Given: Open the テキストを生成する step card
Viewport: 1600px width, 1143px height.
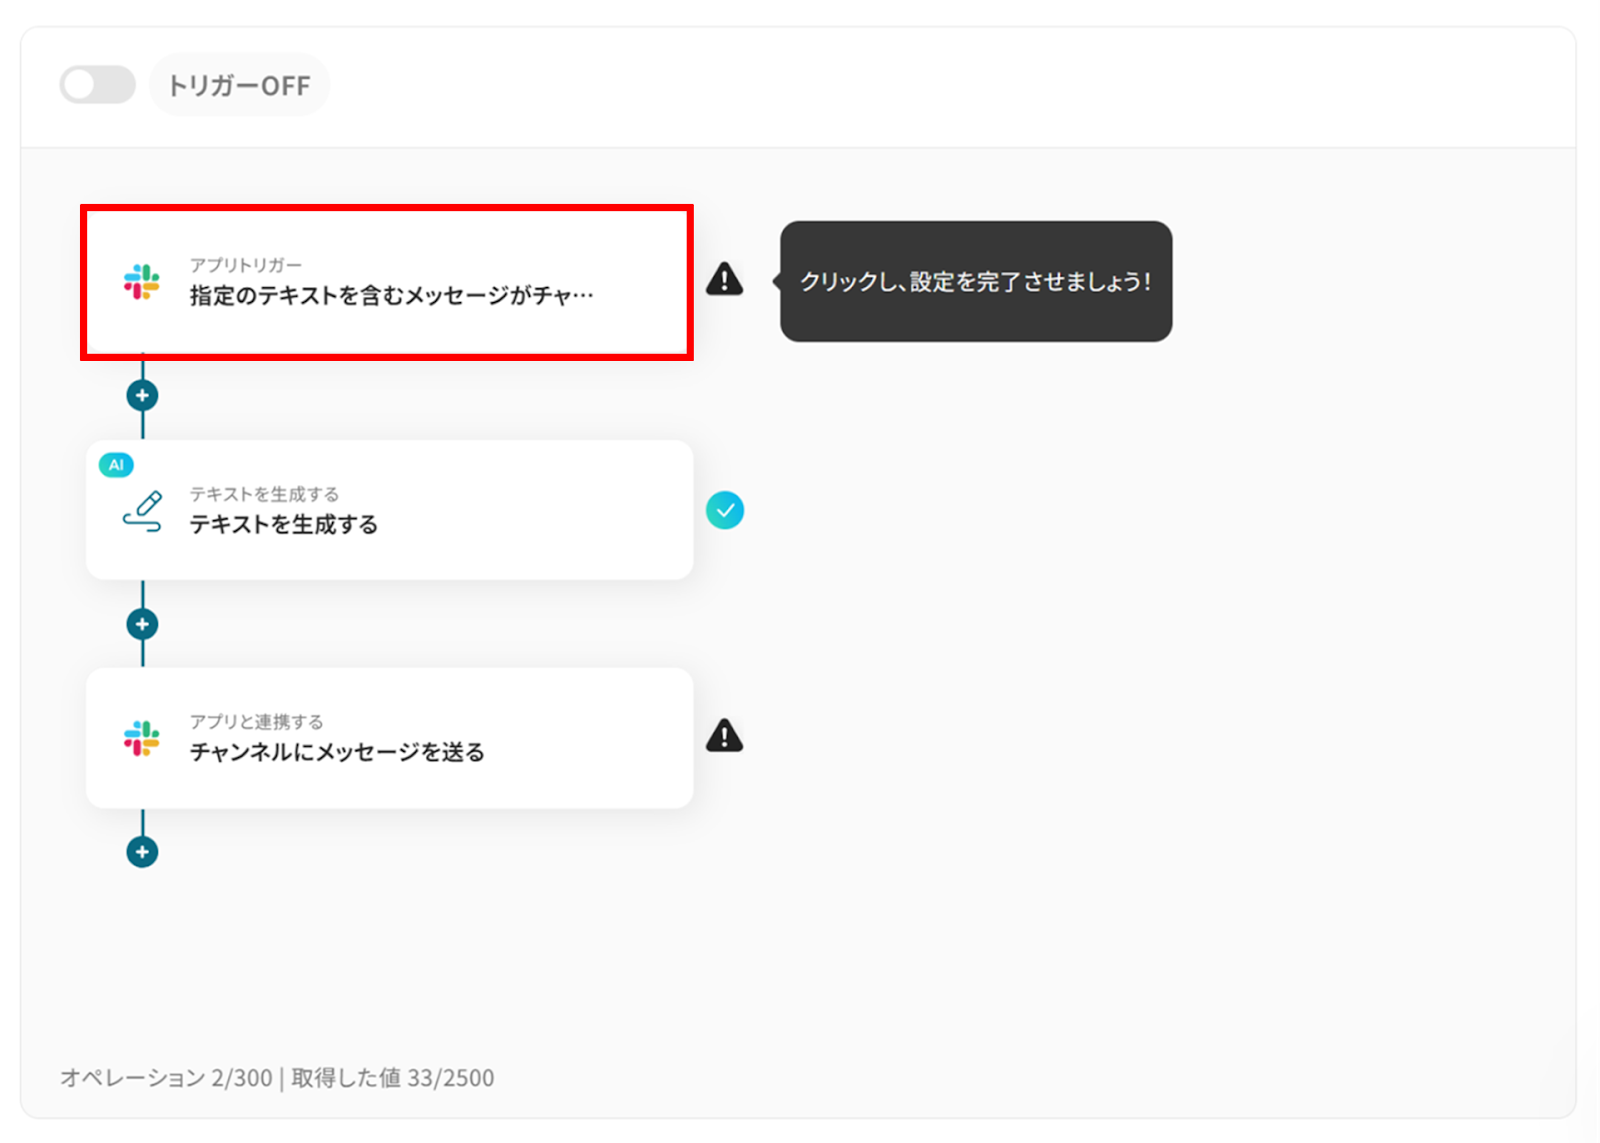Looking at the screenshot, I should [389, 510].
